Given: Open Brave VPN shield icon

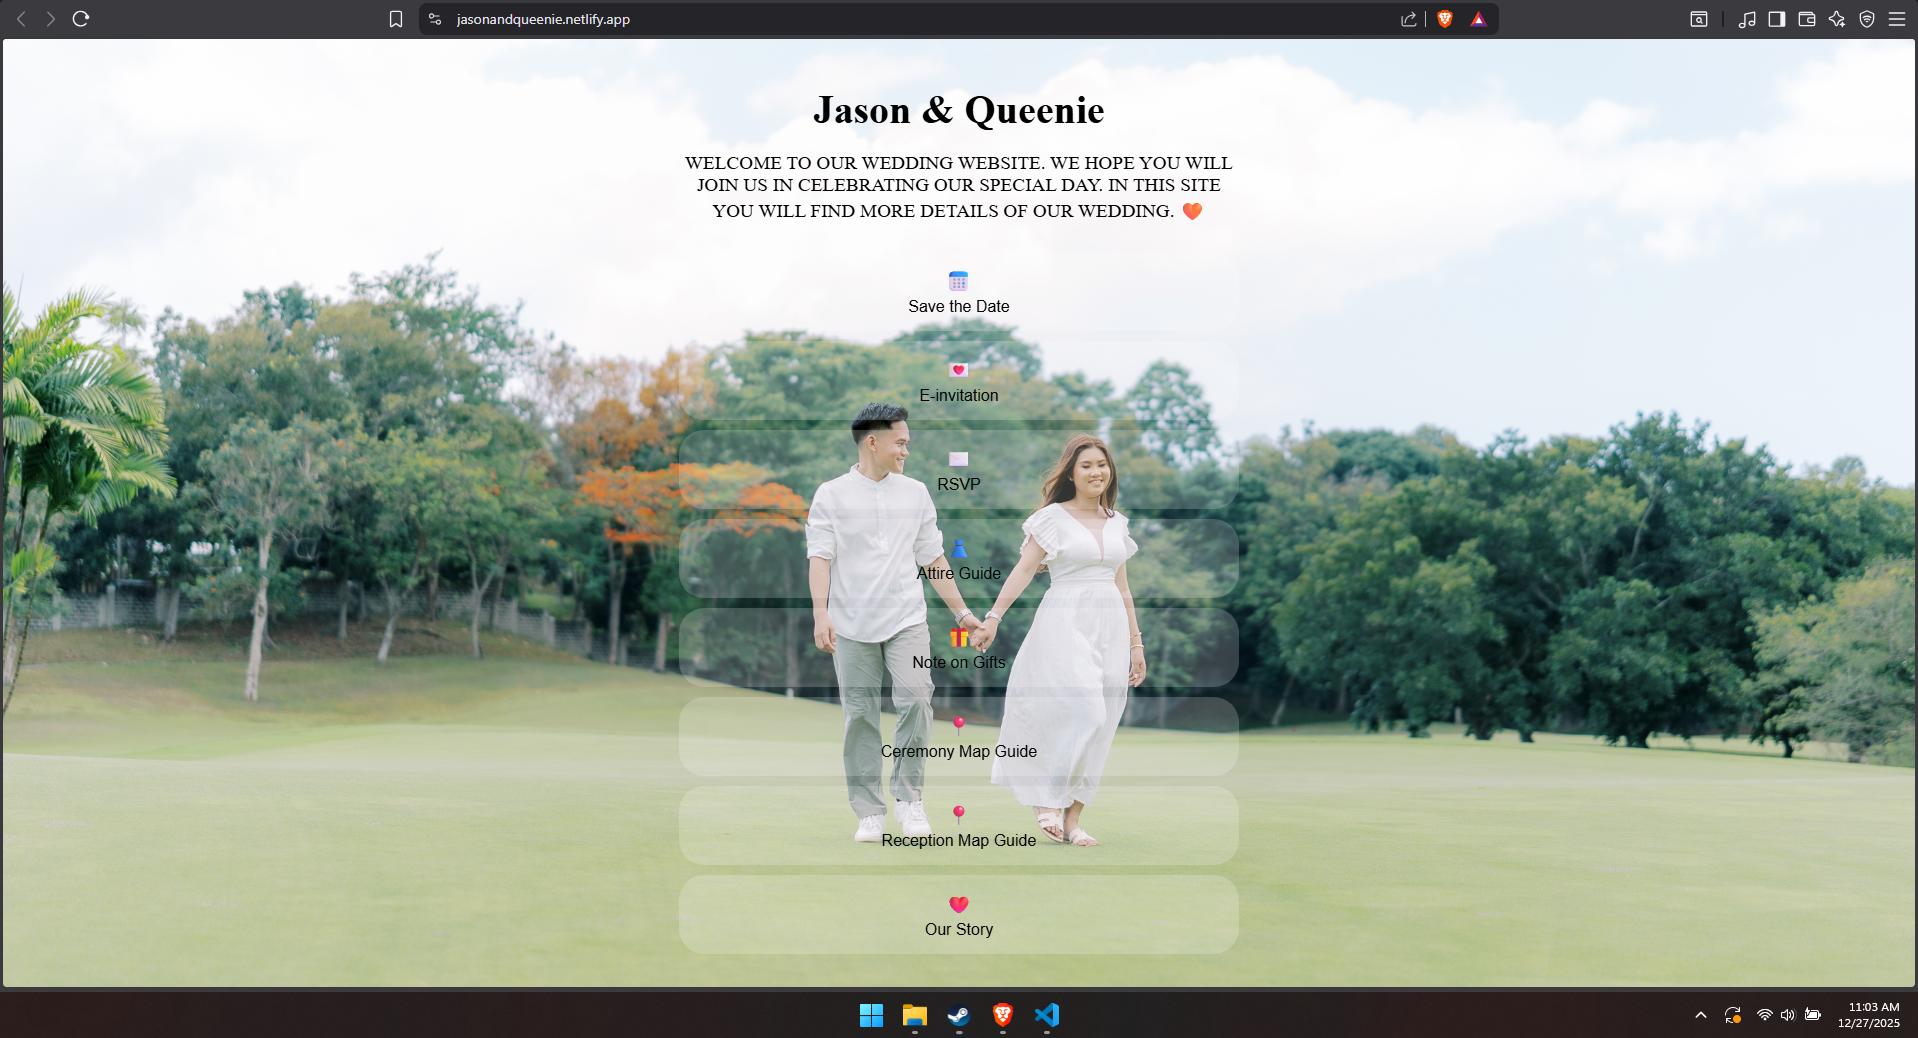Looking at the screenshot, I should click(x=1868, y=18).
